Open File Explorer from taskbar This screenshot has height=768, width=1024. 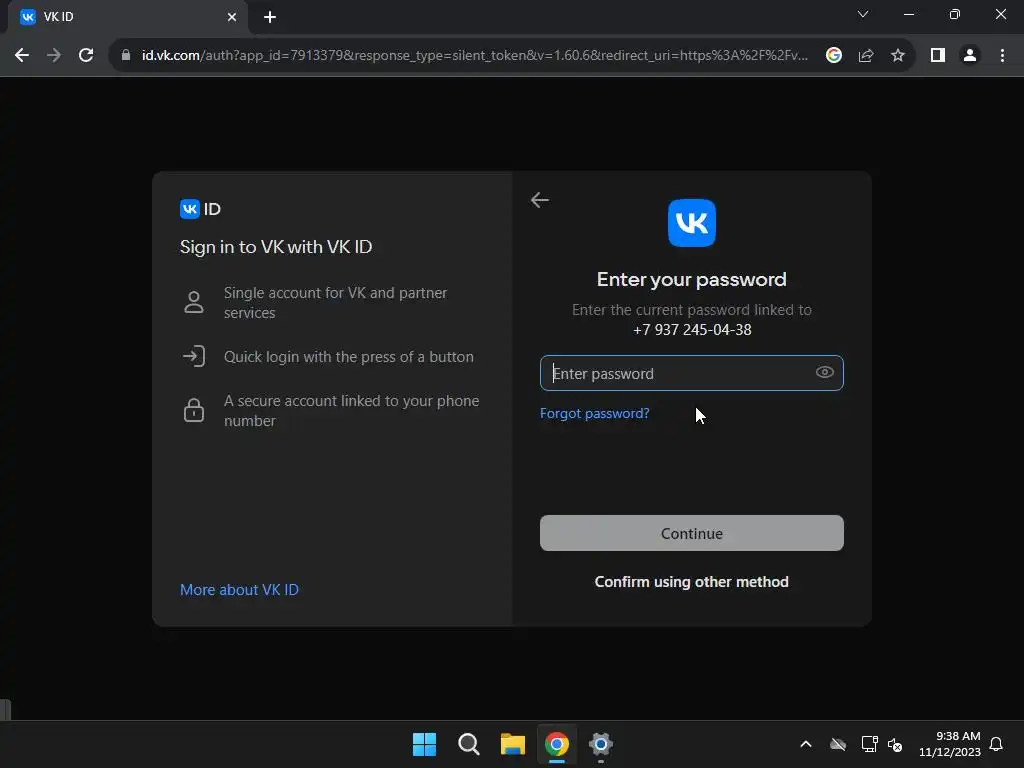coord(513,744)
